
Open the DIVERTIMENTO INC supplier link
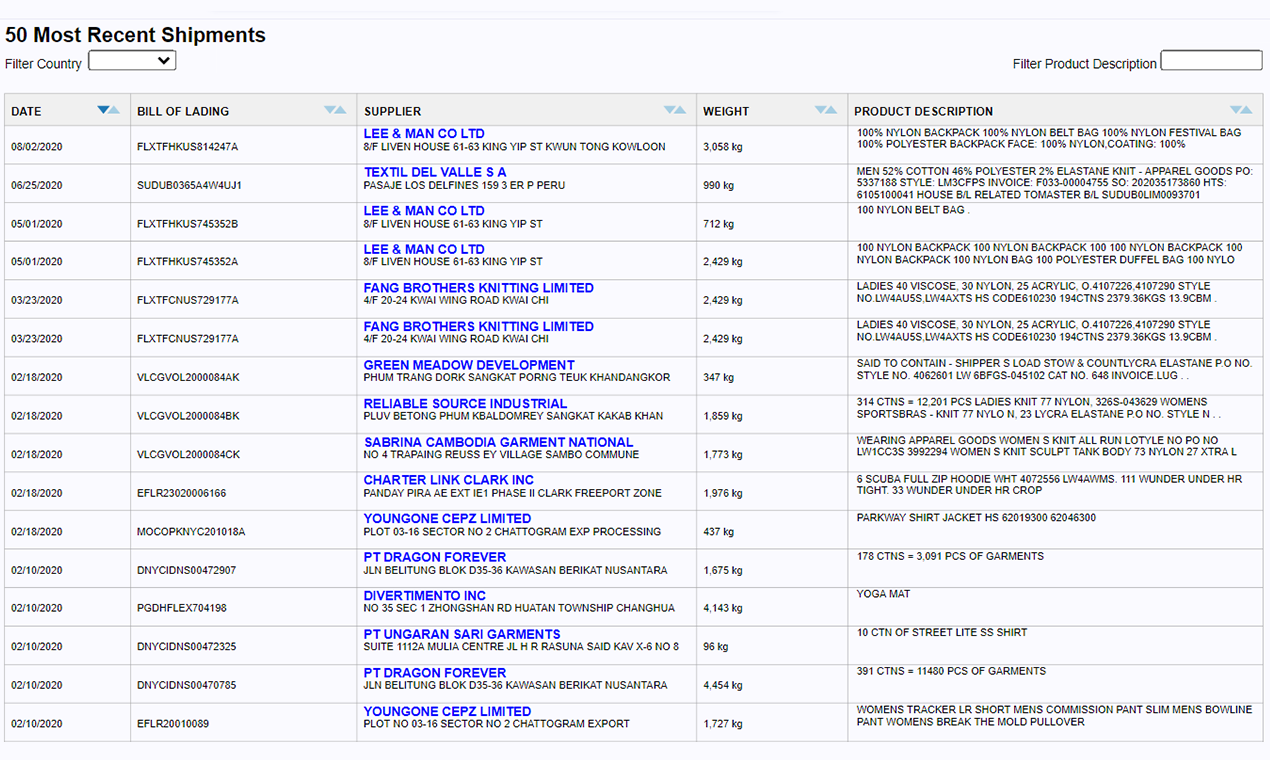pos(425,596)
